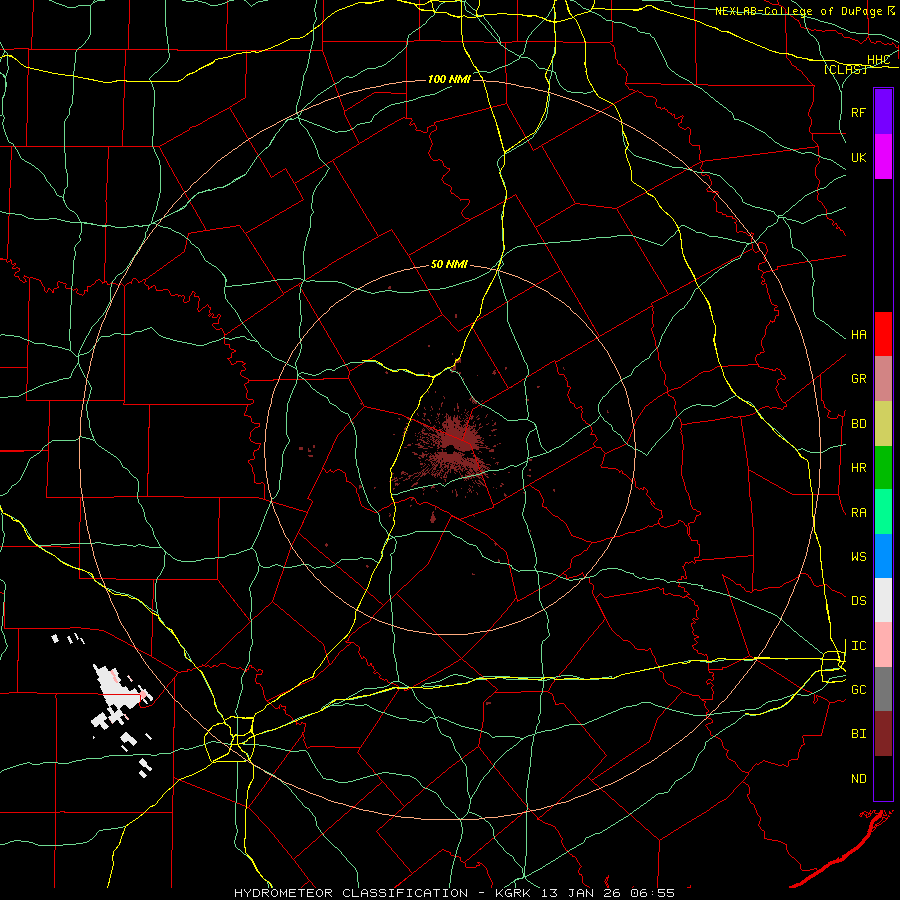The image size is (900, 900).
Task: Pick the HR green legend swatch
Action: click(883, 468)
